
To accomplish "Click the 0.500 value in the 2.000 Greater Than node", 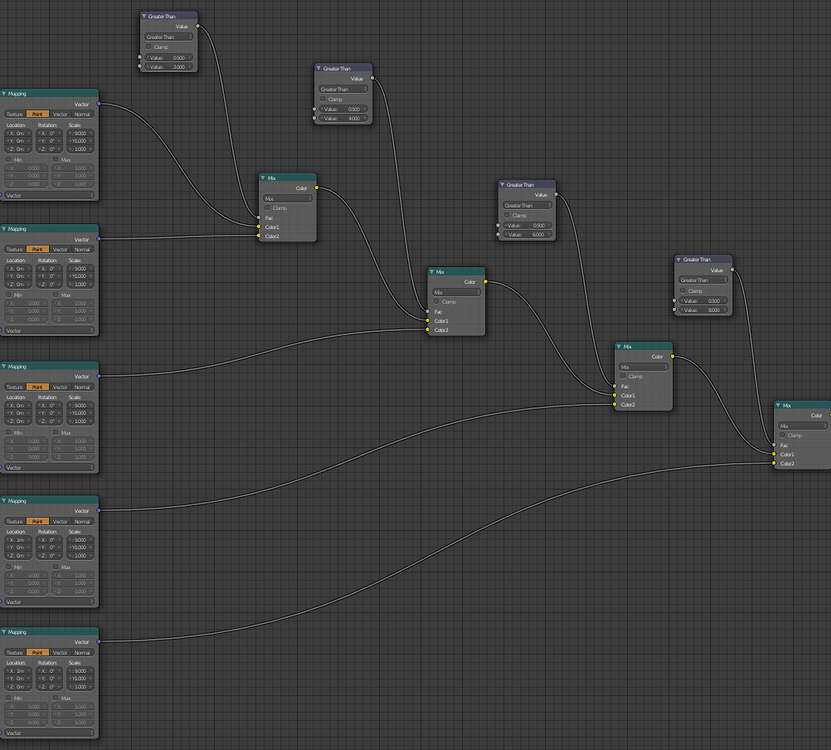I will 169,57.
